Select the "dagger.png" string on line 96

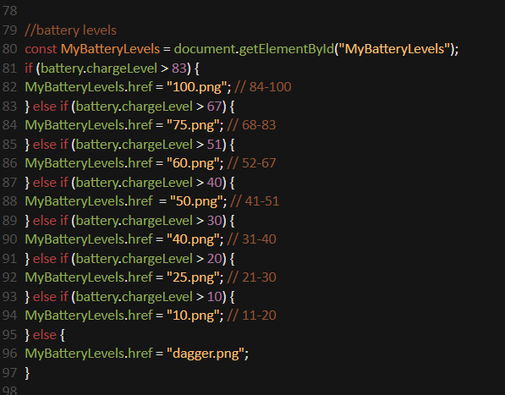pyautogui.click(x=206, y=353)
